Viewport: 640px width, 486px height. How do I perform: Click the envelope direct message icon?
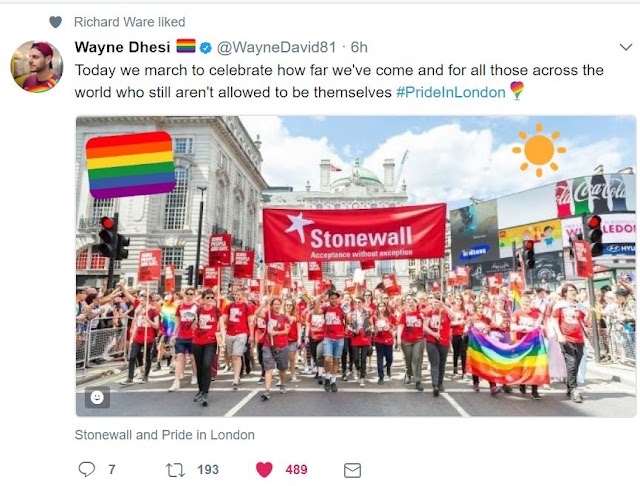(352, 470)
